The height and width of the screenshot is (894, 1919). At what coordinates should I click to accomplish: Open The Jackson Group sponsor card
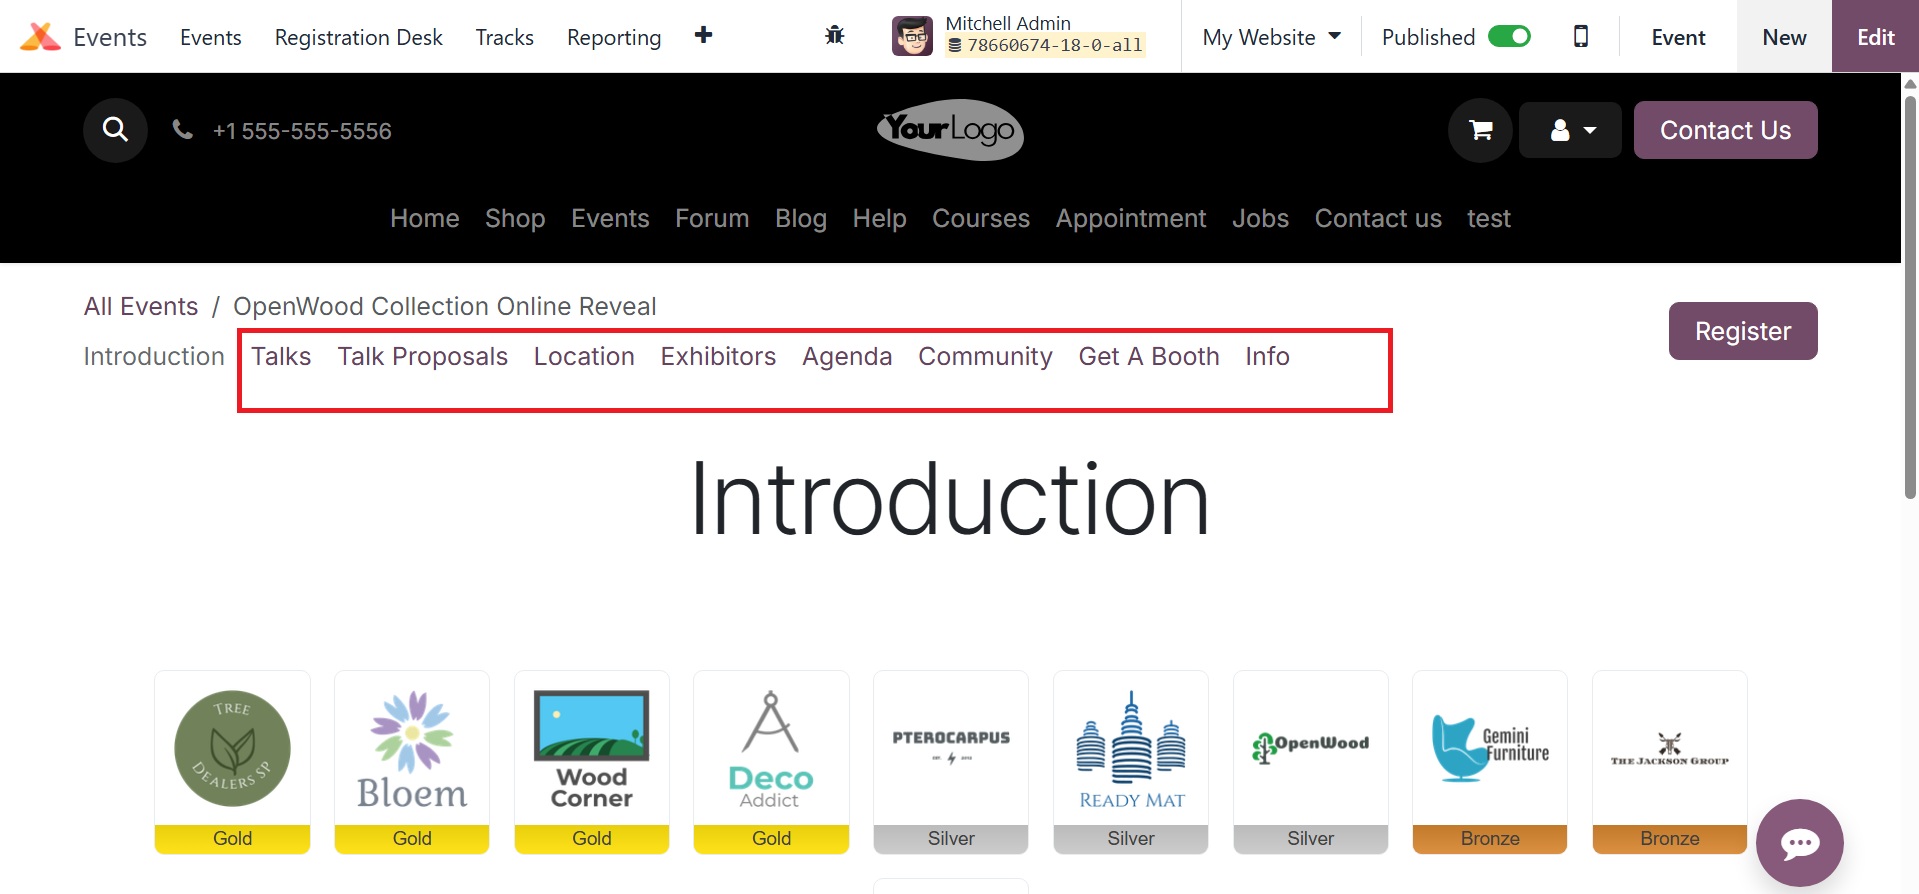1670,762
